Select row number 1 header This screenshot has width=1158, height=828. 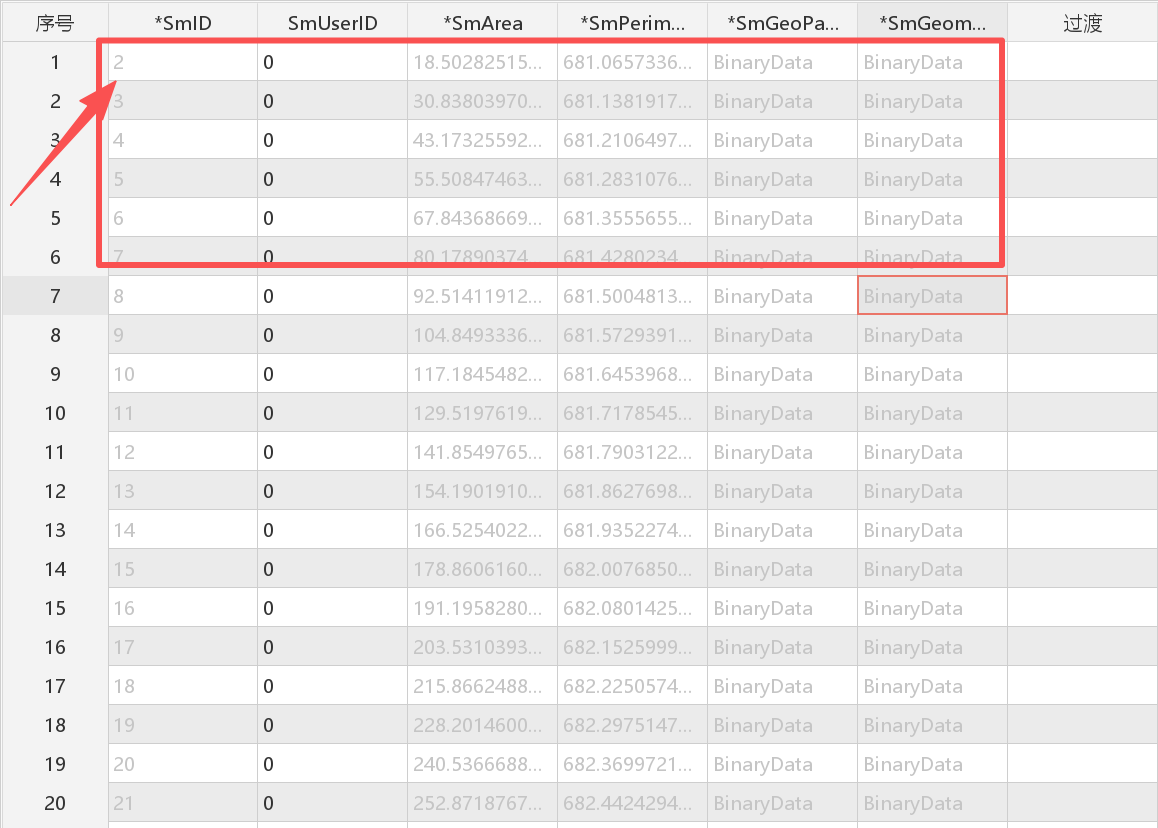pos(55,63)
